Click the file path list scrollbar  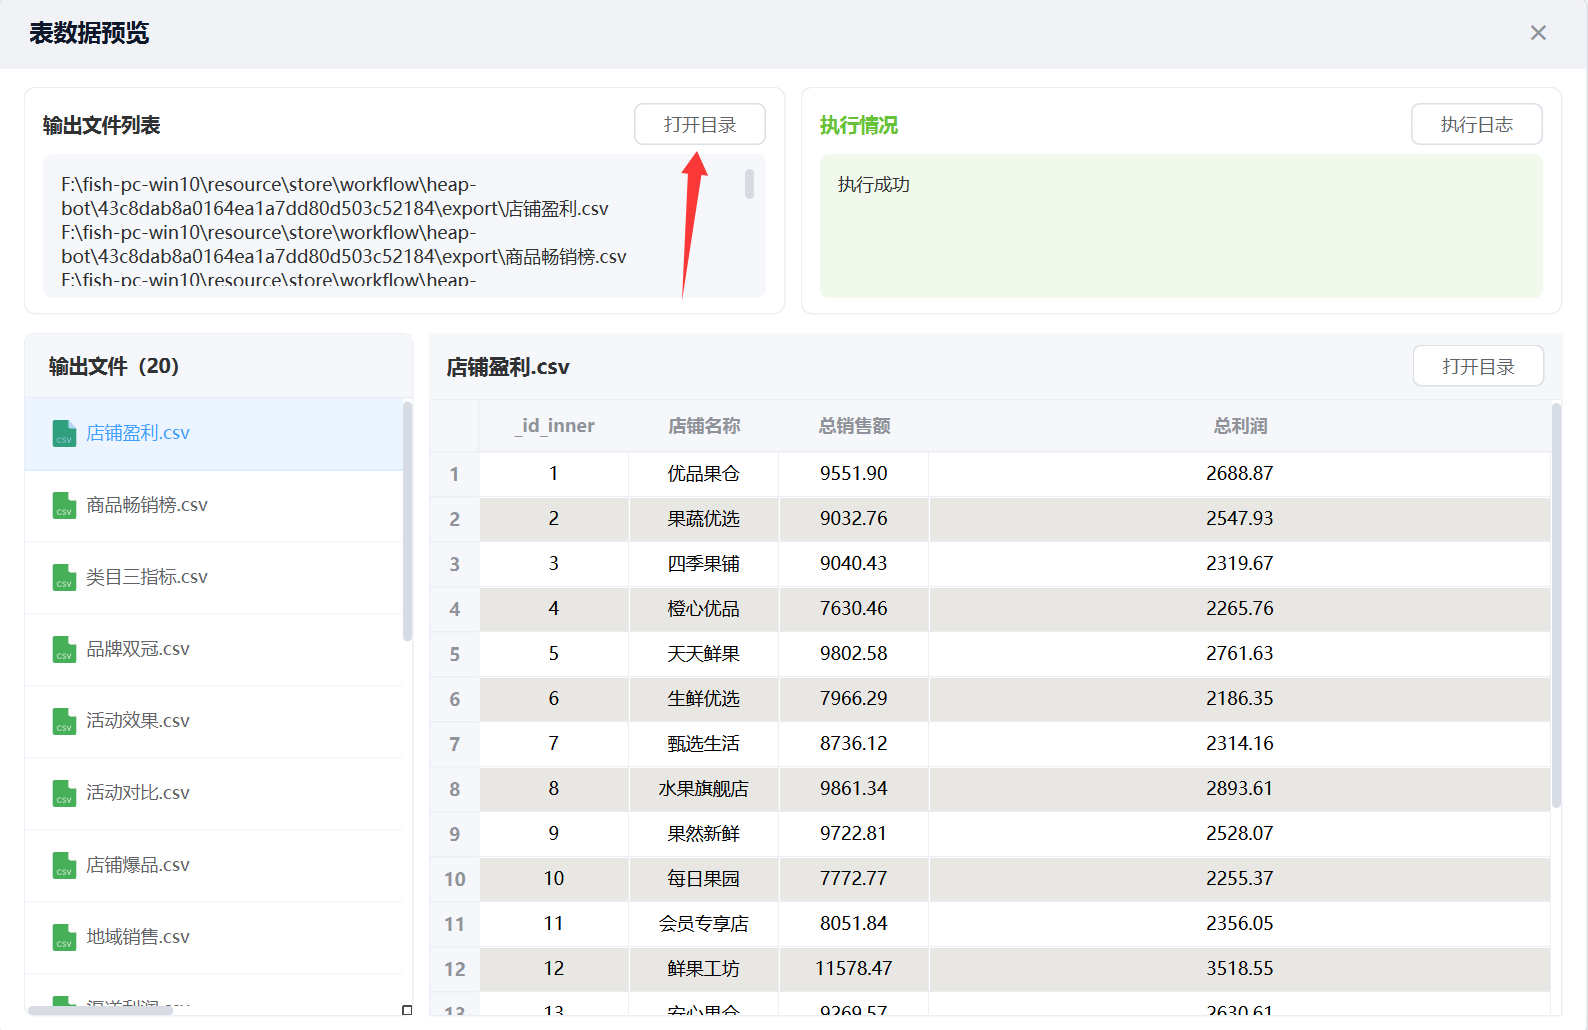pyautogui.click(x=749, y=184)
